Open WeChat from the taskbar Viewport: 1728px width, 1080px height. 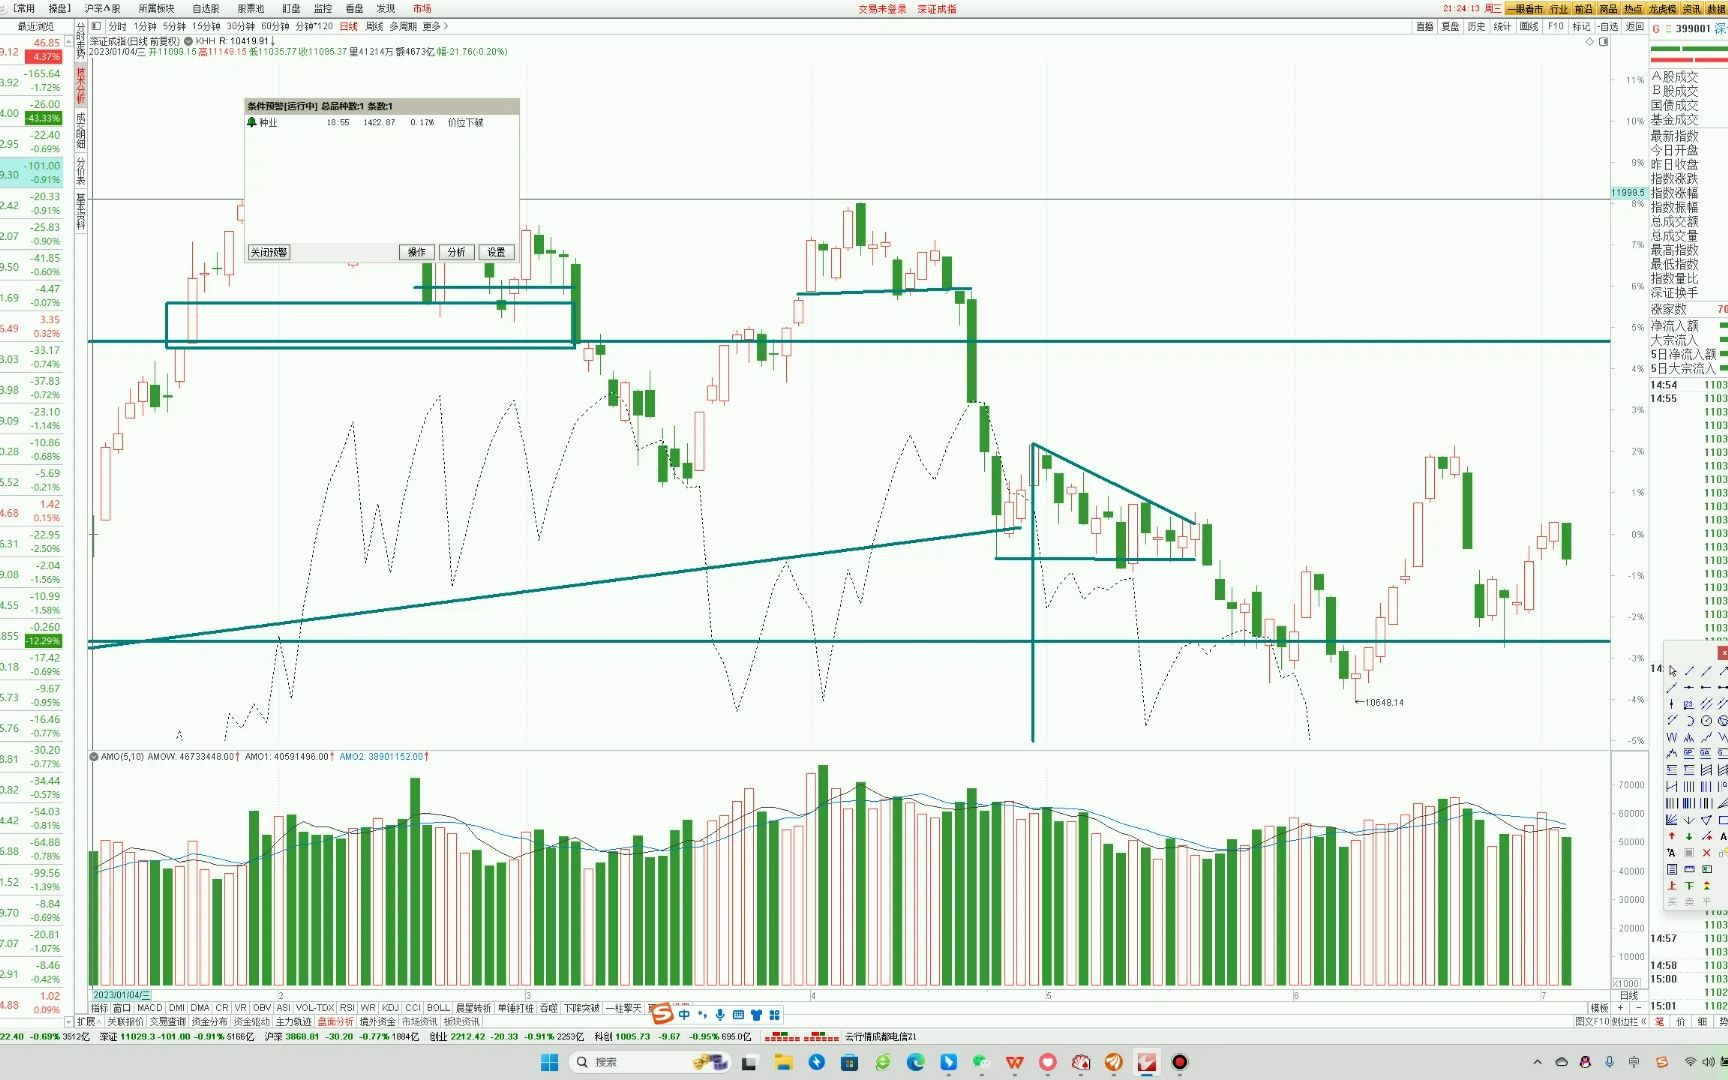981,1062
